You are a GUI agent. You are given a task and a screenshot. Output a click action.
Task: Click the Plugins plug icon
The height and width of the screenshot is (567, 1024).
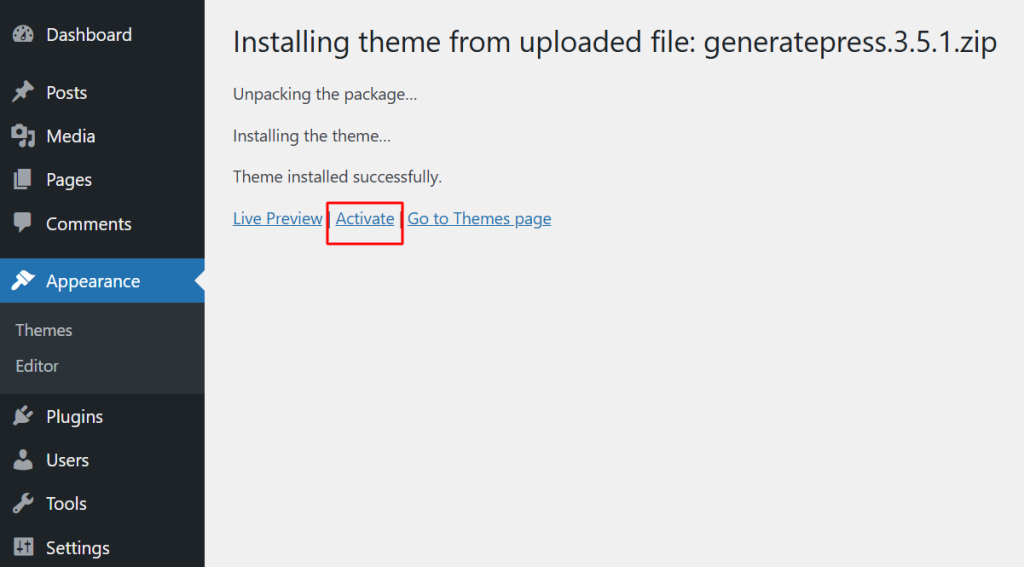coord(22,416)
